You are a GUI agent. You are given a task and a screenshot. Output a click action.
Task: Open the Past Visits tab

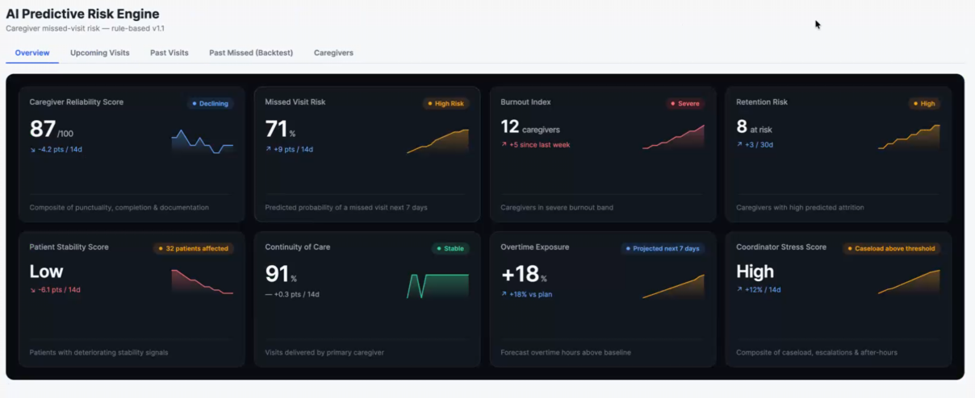pos(169,53)
